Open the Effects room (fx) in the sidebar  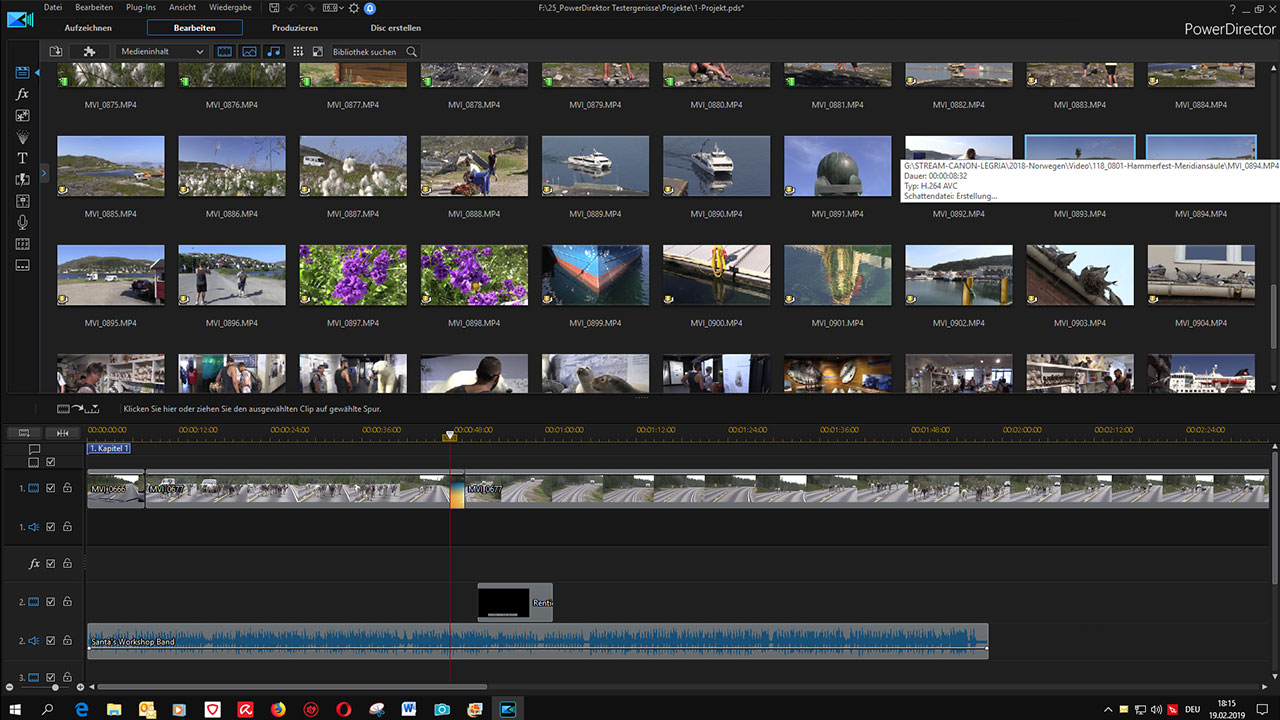pos(22,94)
